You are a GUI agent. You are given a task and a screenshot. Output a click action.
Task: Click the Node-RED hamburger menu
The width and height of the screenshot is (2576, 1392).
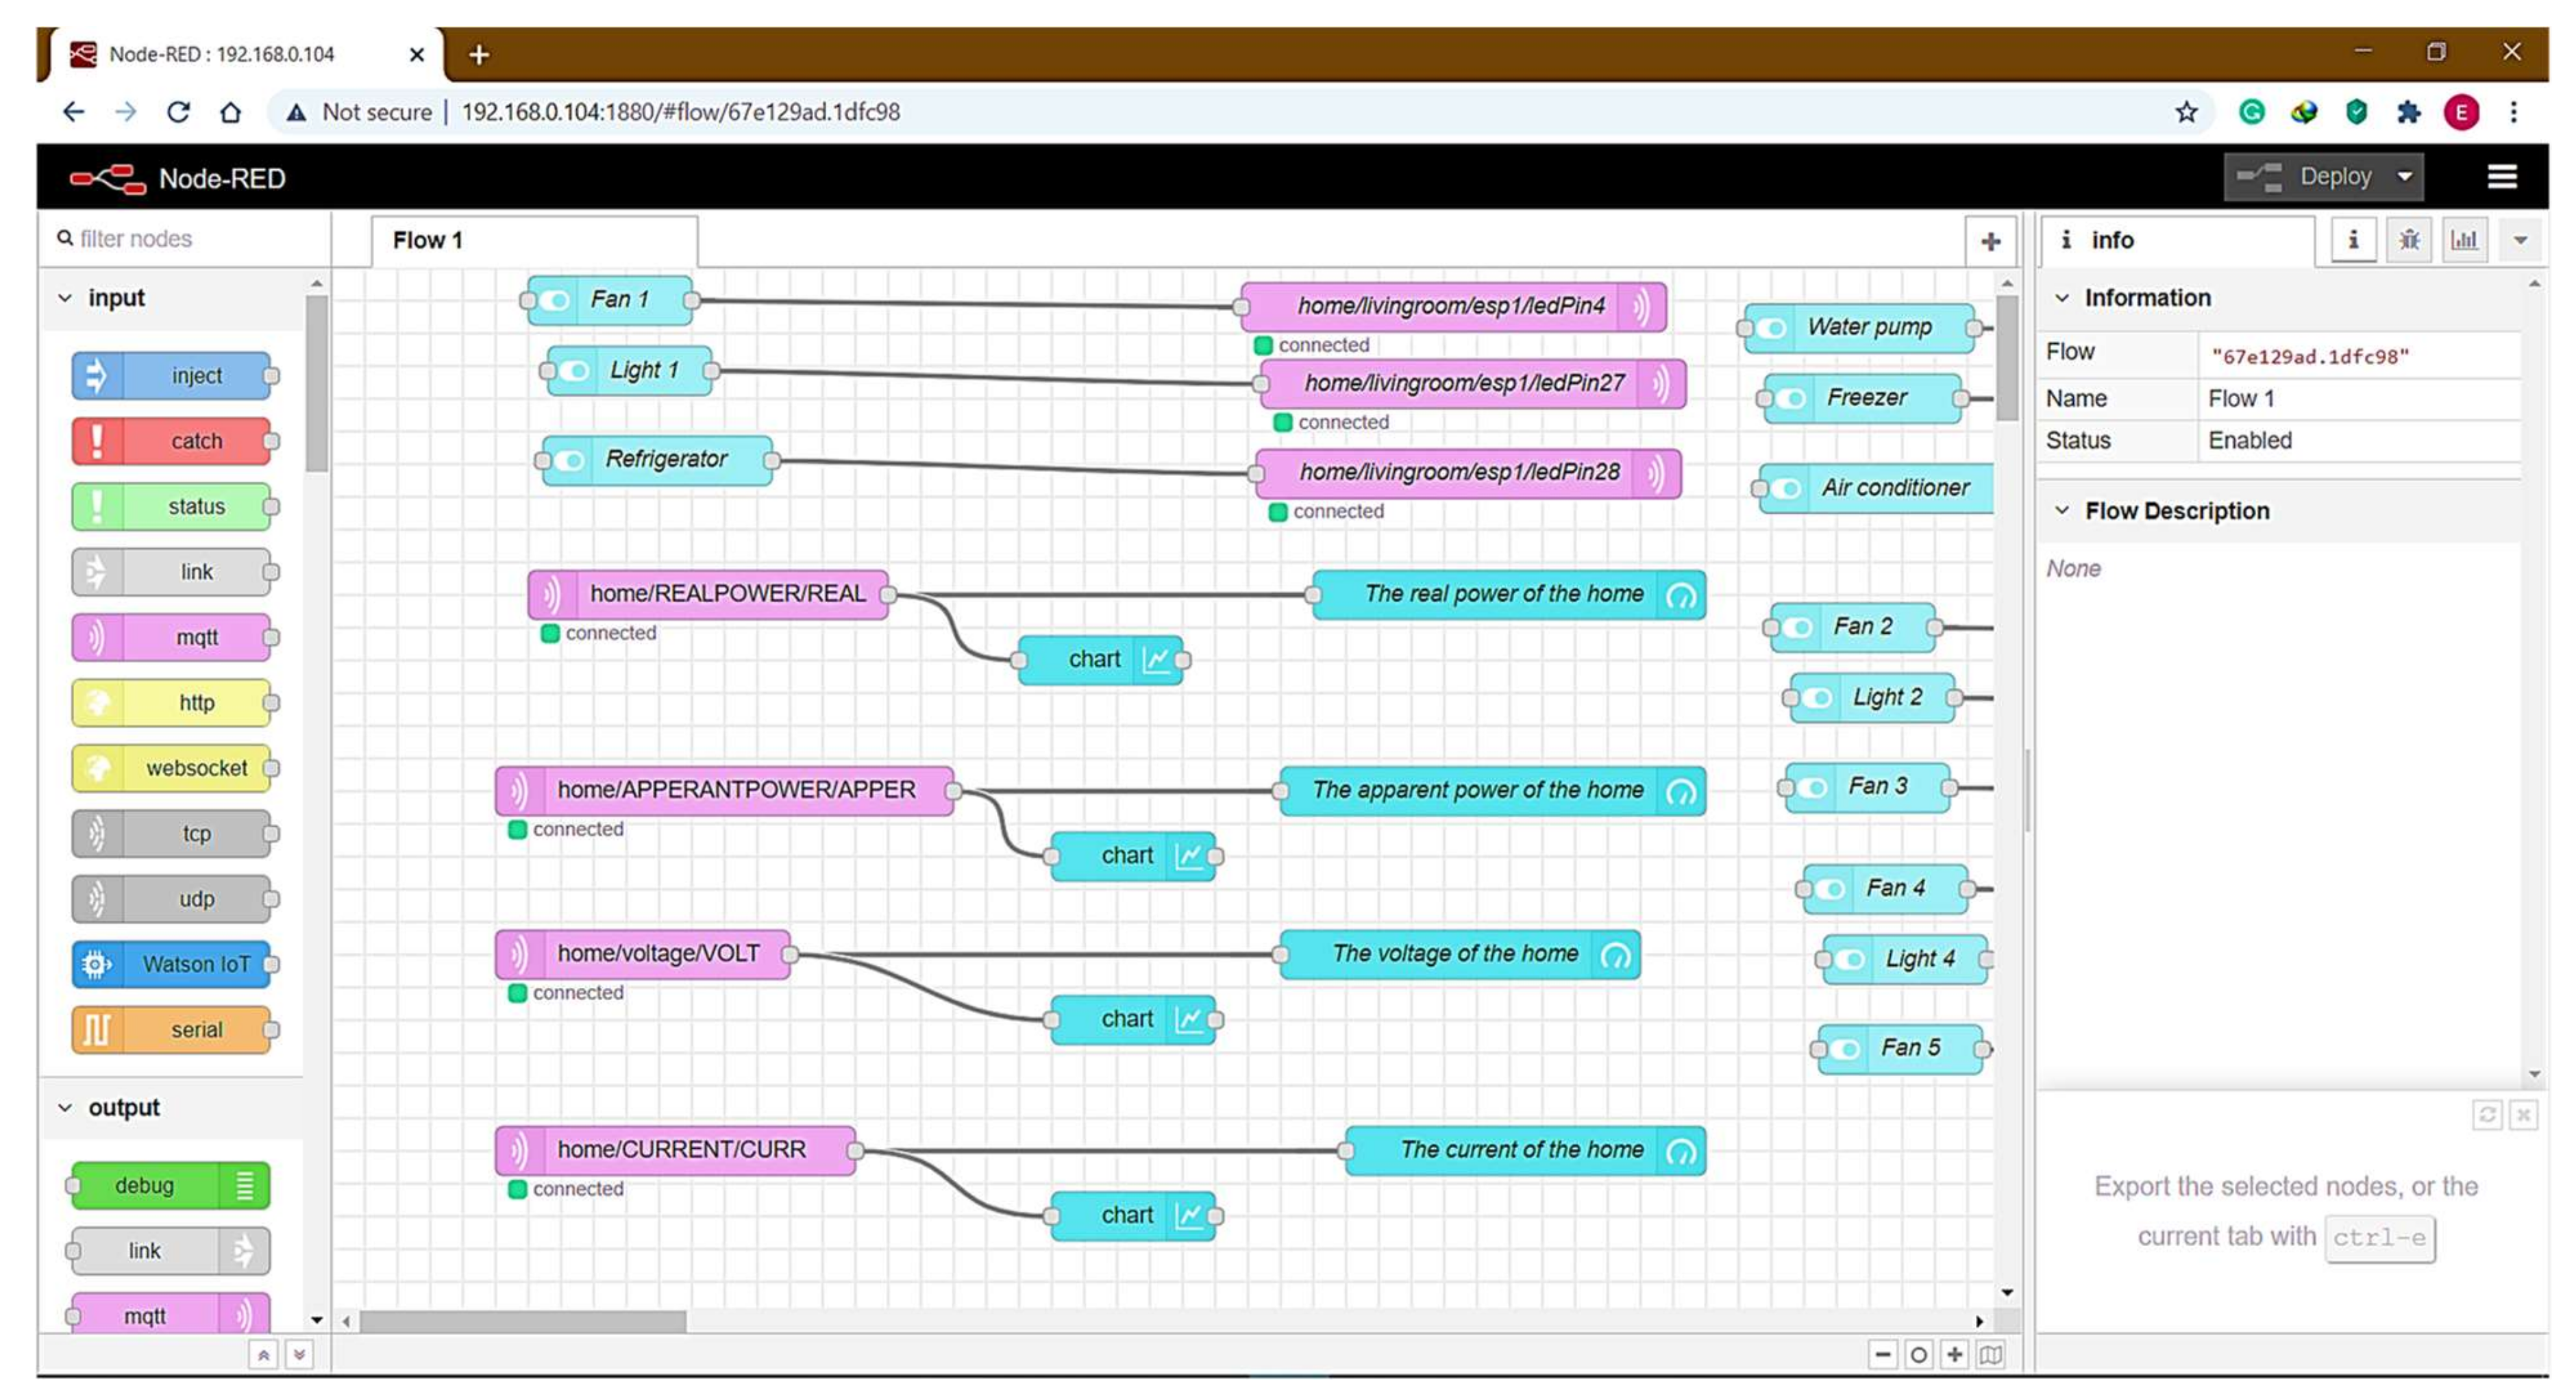pyautogui.click(x=2501, y=177)
